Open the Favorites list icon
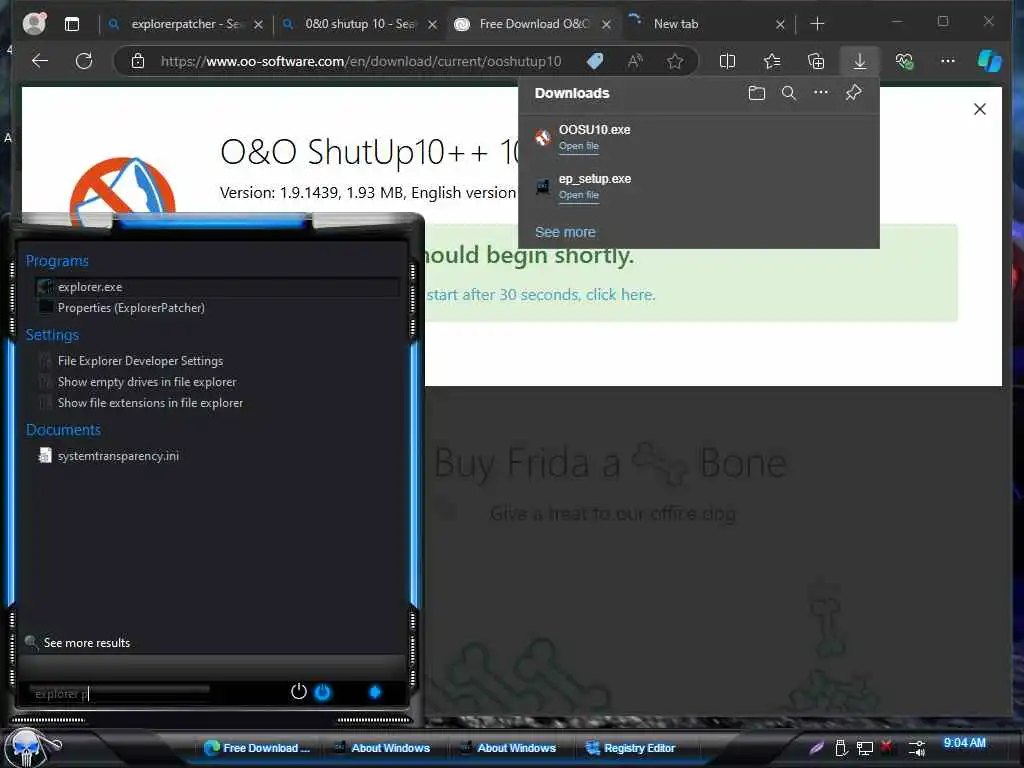Screen dimensions: 1024x768 point(772,61)
